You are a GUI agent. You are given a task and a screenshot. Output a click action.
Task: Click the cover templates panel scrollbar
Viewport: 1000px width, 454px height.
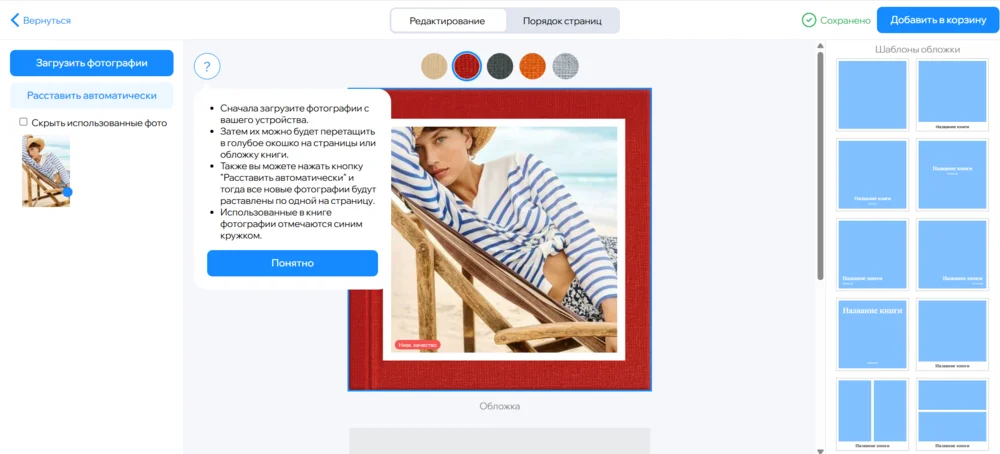[x=821, y=165]
